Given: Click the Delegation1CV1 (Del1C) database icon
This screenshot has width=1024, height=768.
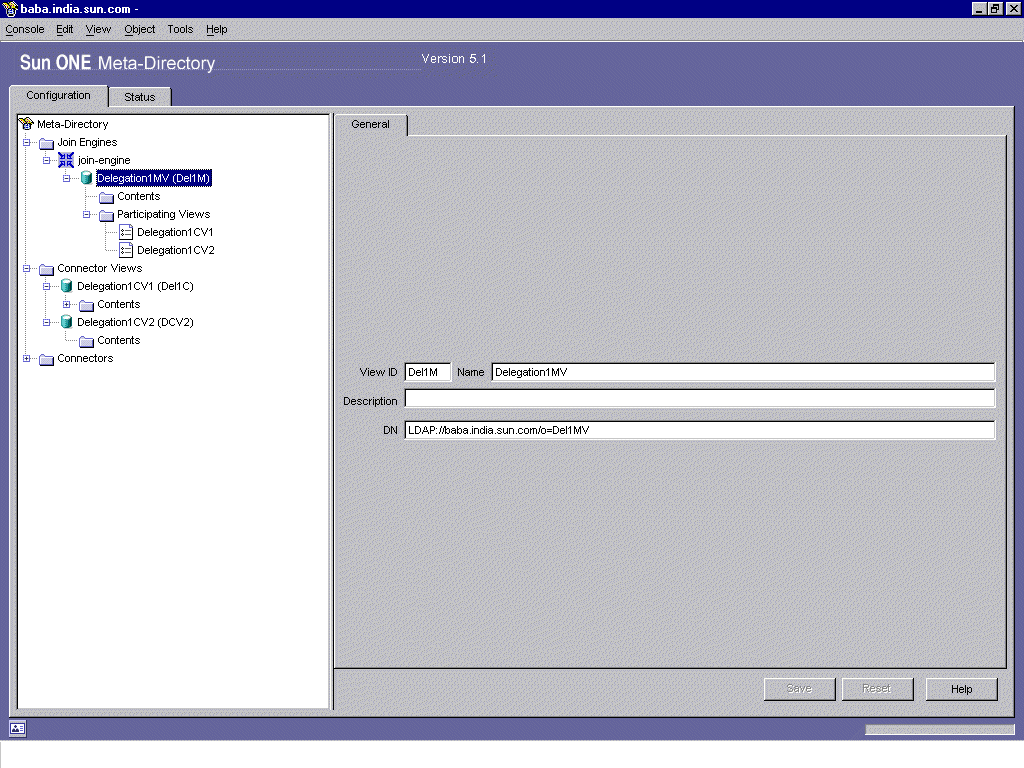Looking at the screenshot, I should click(x=66, y=286).
